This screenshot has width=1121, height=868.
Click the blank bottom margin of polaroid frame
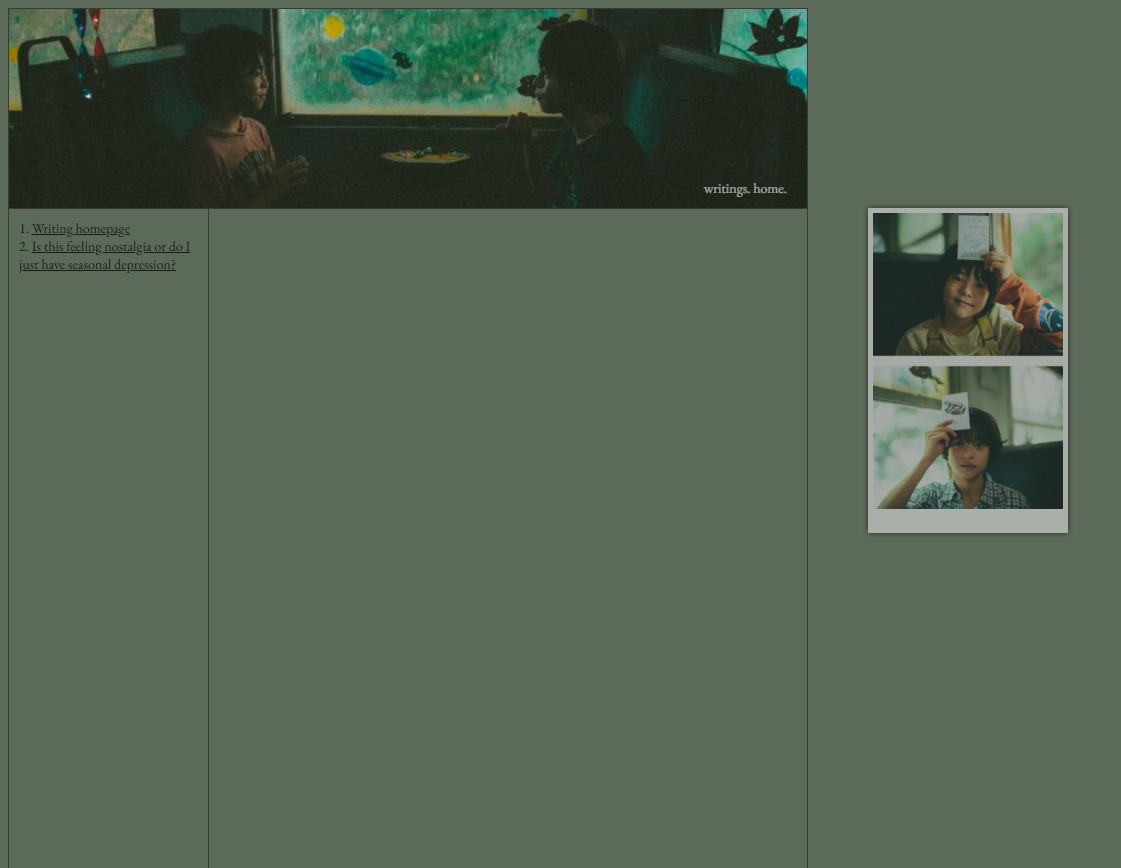click(967, 521)
